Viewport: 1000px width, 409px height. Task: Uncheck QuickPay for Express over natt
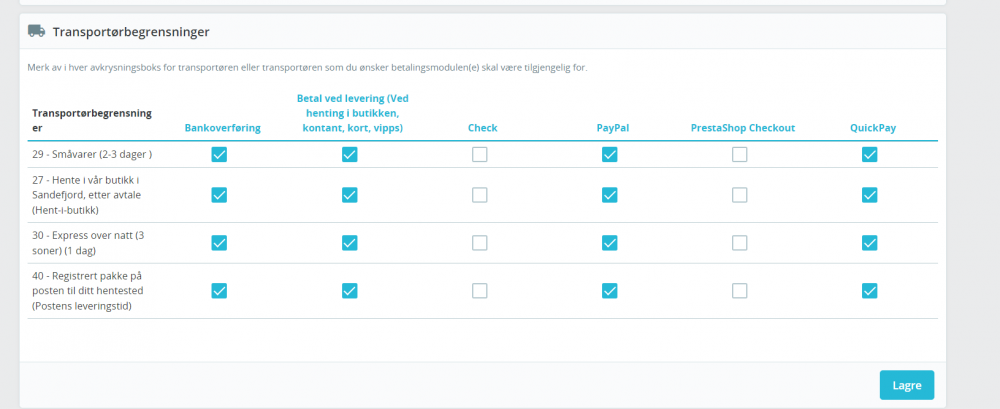[869, 243]
